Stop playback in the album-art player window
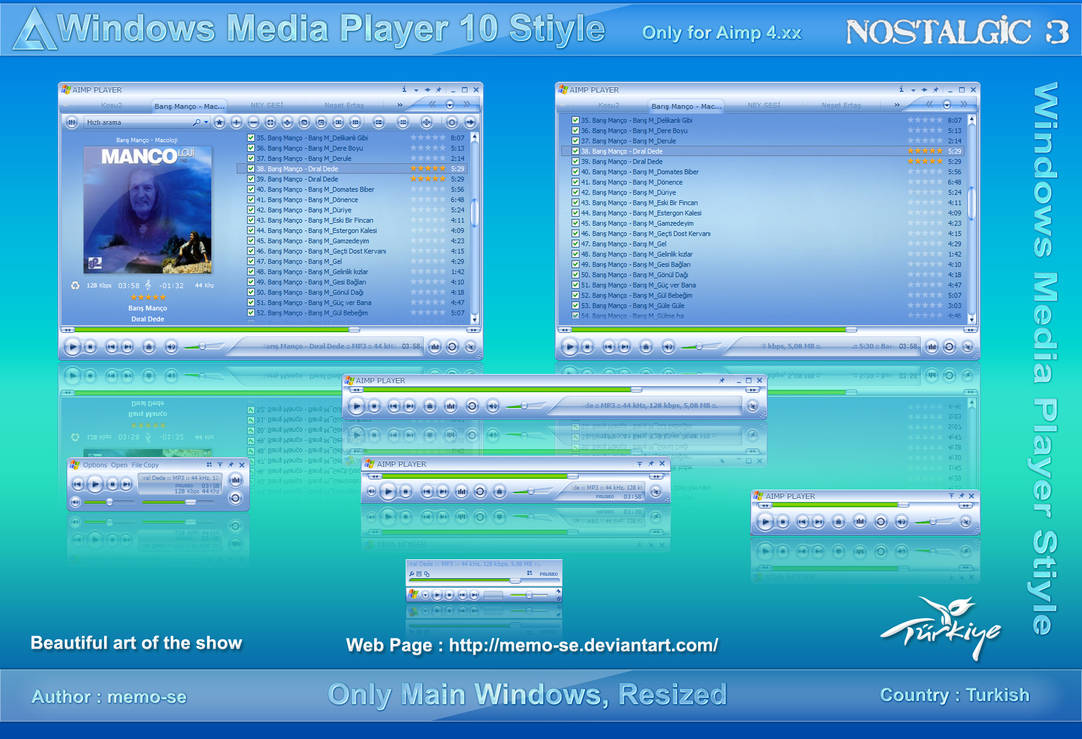 [90, 347]
